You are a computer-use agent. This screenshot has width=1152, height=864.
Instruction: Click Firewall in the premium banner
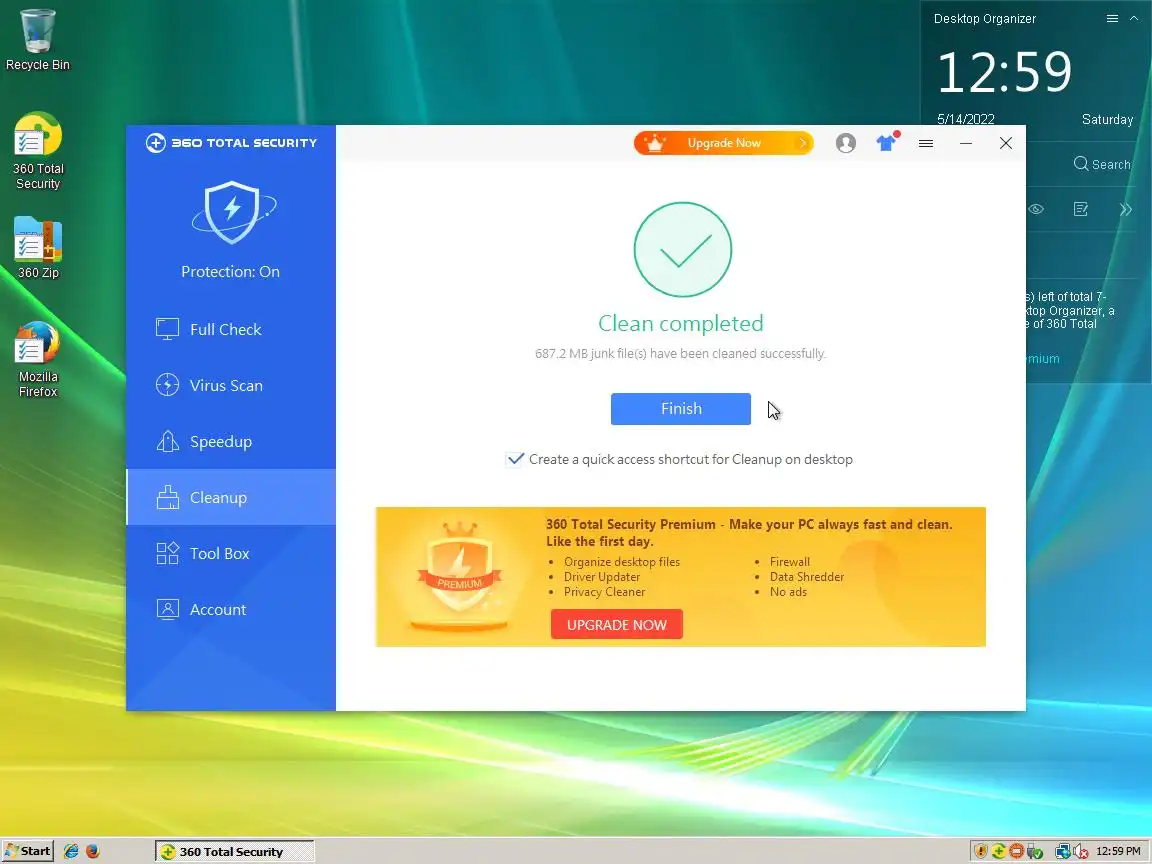[x=790, y=561]
